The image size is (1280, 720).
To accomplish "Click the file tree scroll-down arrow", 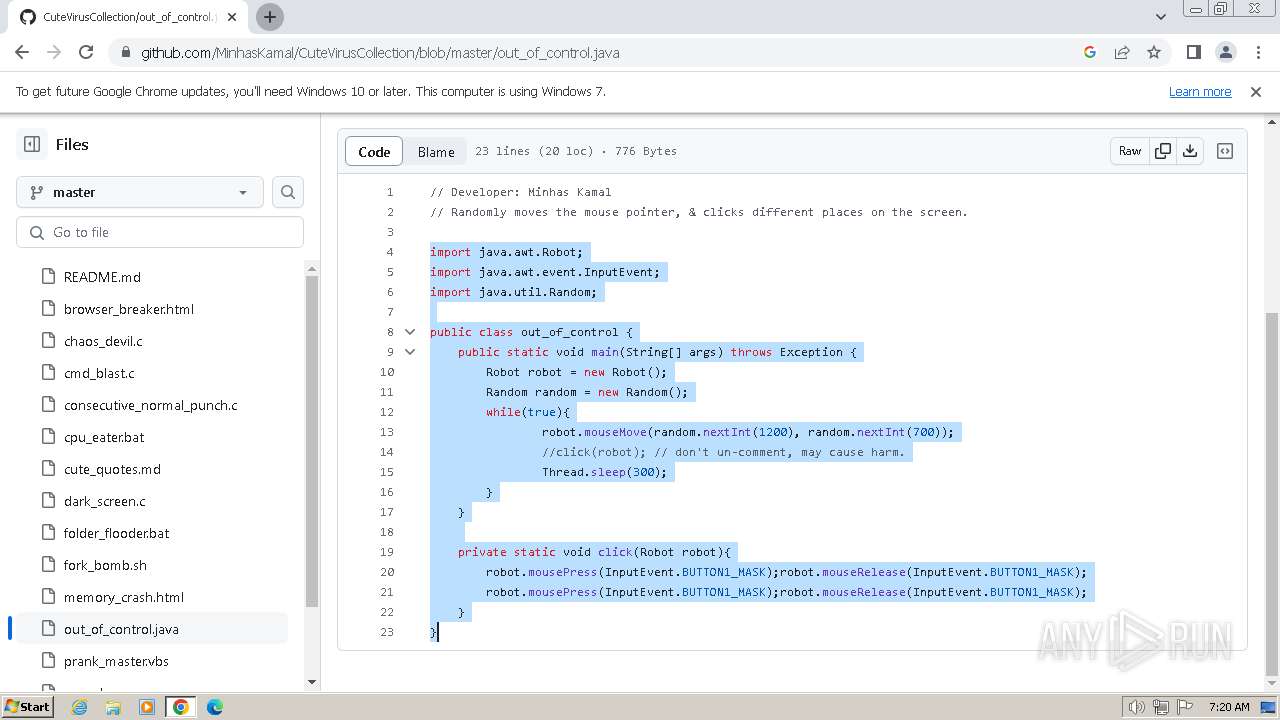I will [x=312, y=682].
